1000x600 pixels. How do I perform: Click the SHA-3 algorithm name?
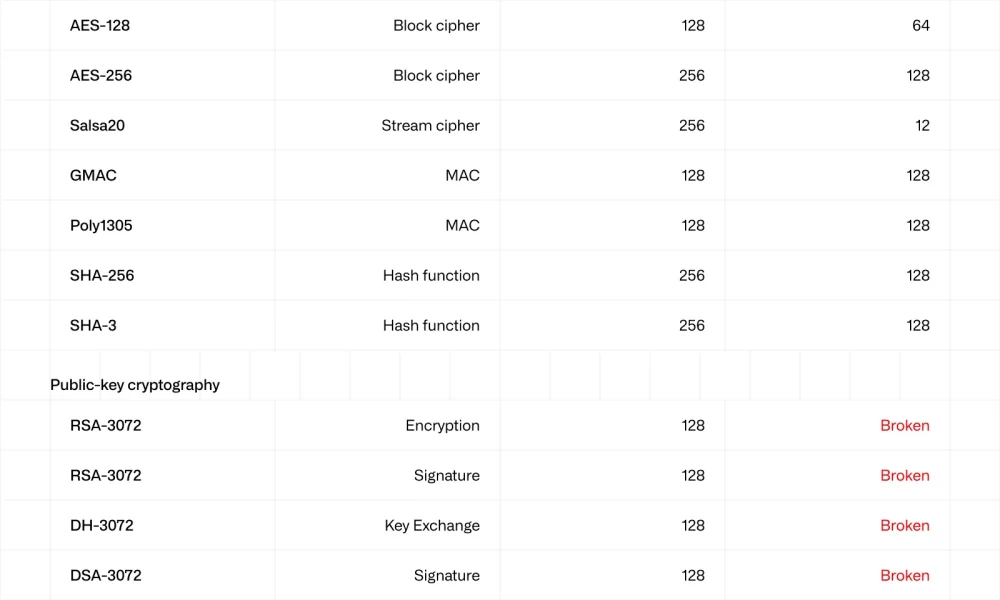tap(93, 326)
